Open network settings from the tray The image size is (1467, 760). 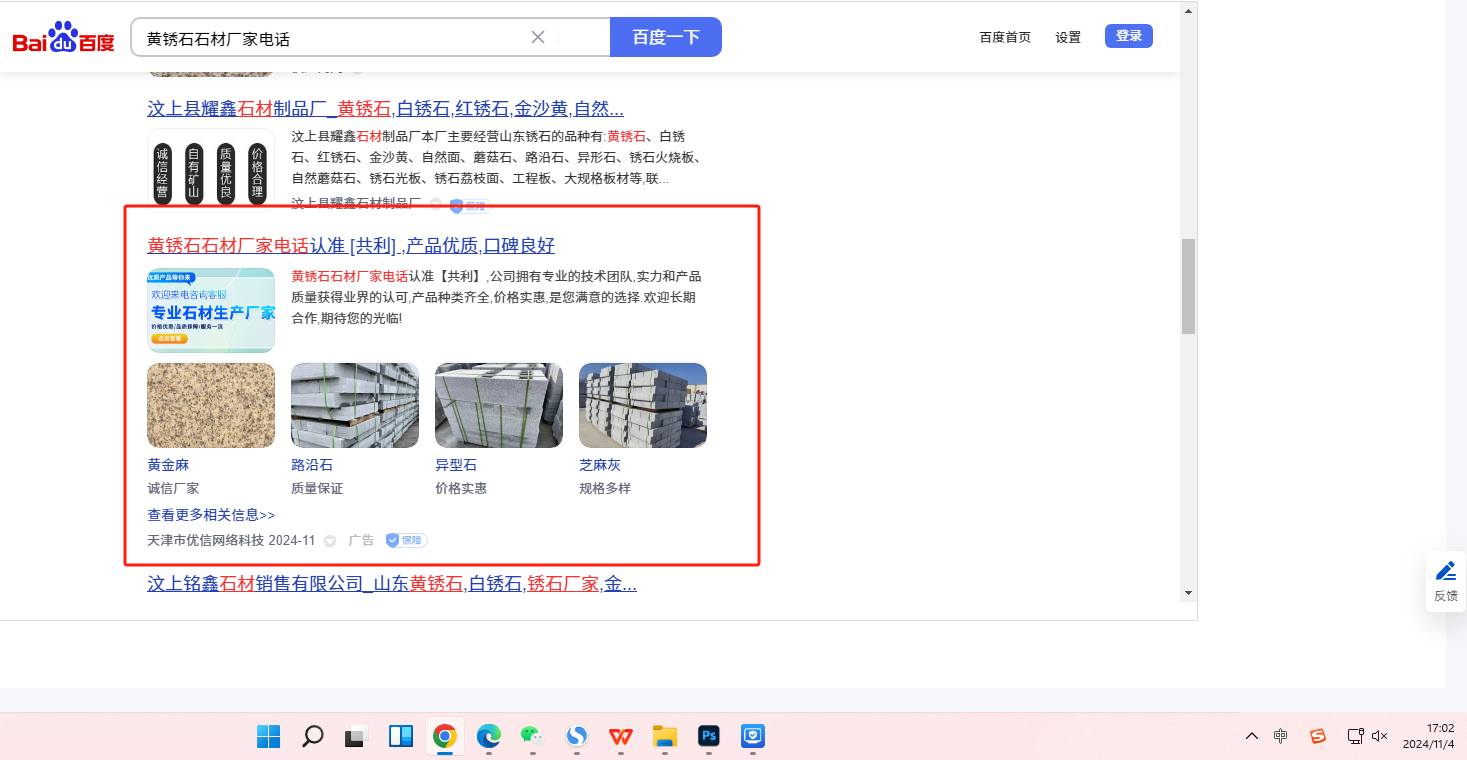(x=1356, y=737)
